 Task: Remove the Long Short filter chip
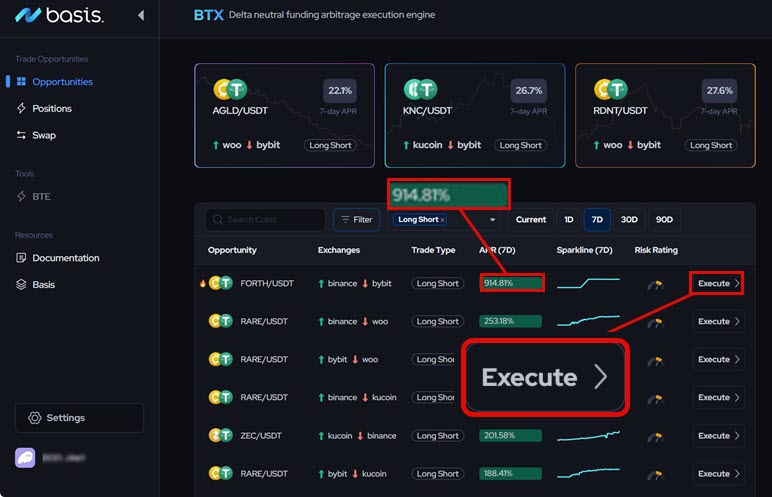click(x=443, y=220)
